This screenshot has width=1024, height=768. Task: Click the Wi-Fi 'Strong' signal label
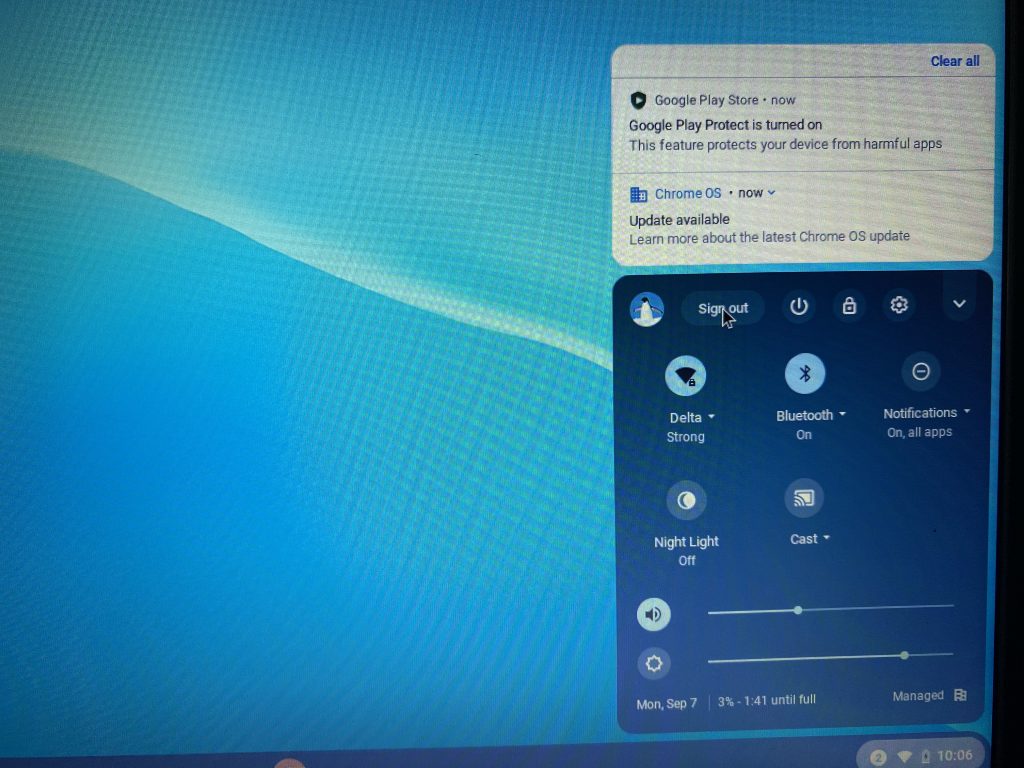(x=685, y=437)
